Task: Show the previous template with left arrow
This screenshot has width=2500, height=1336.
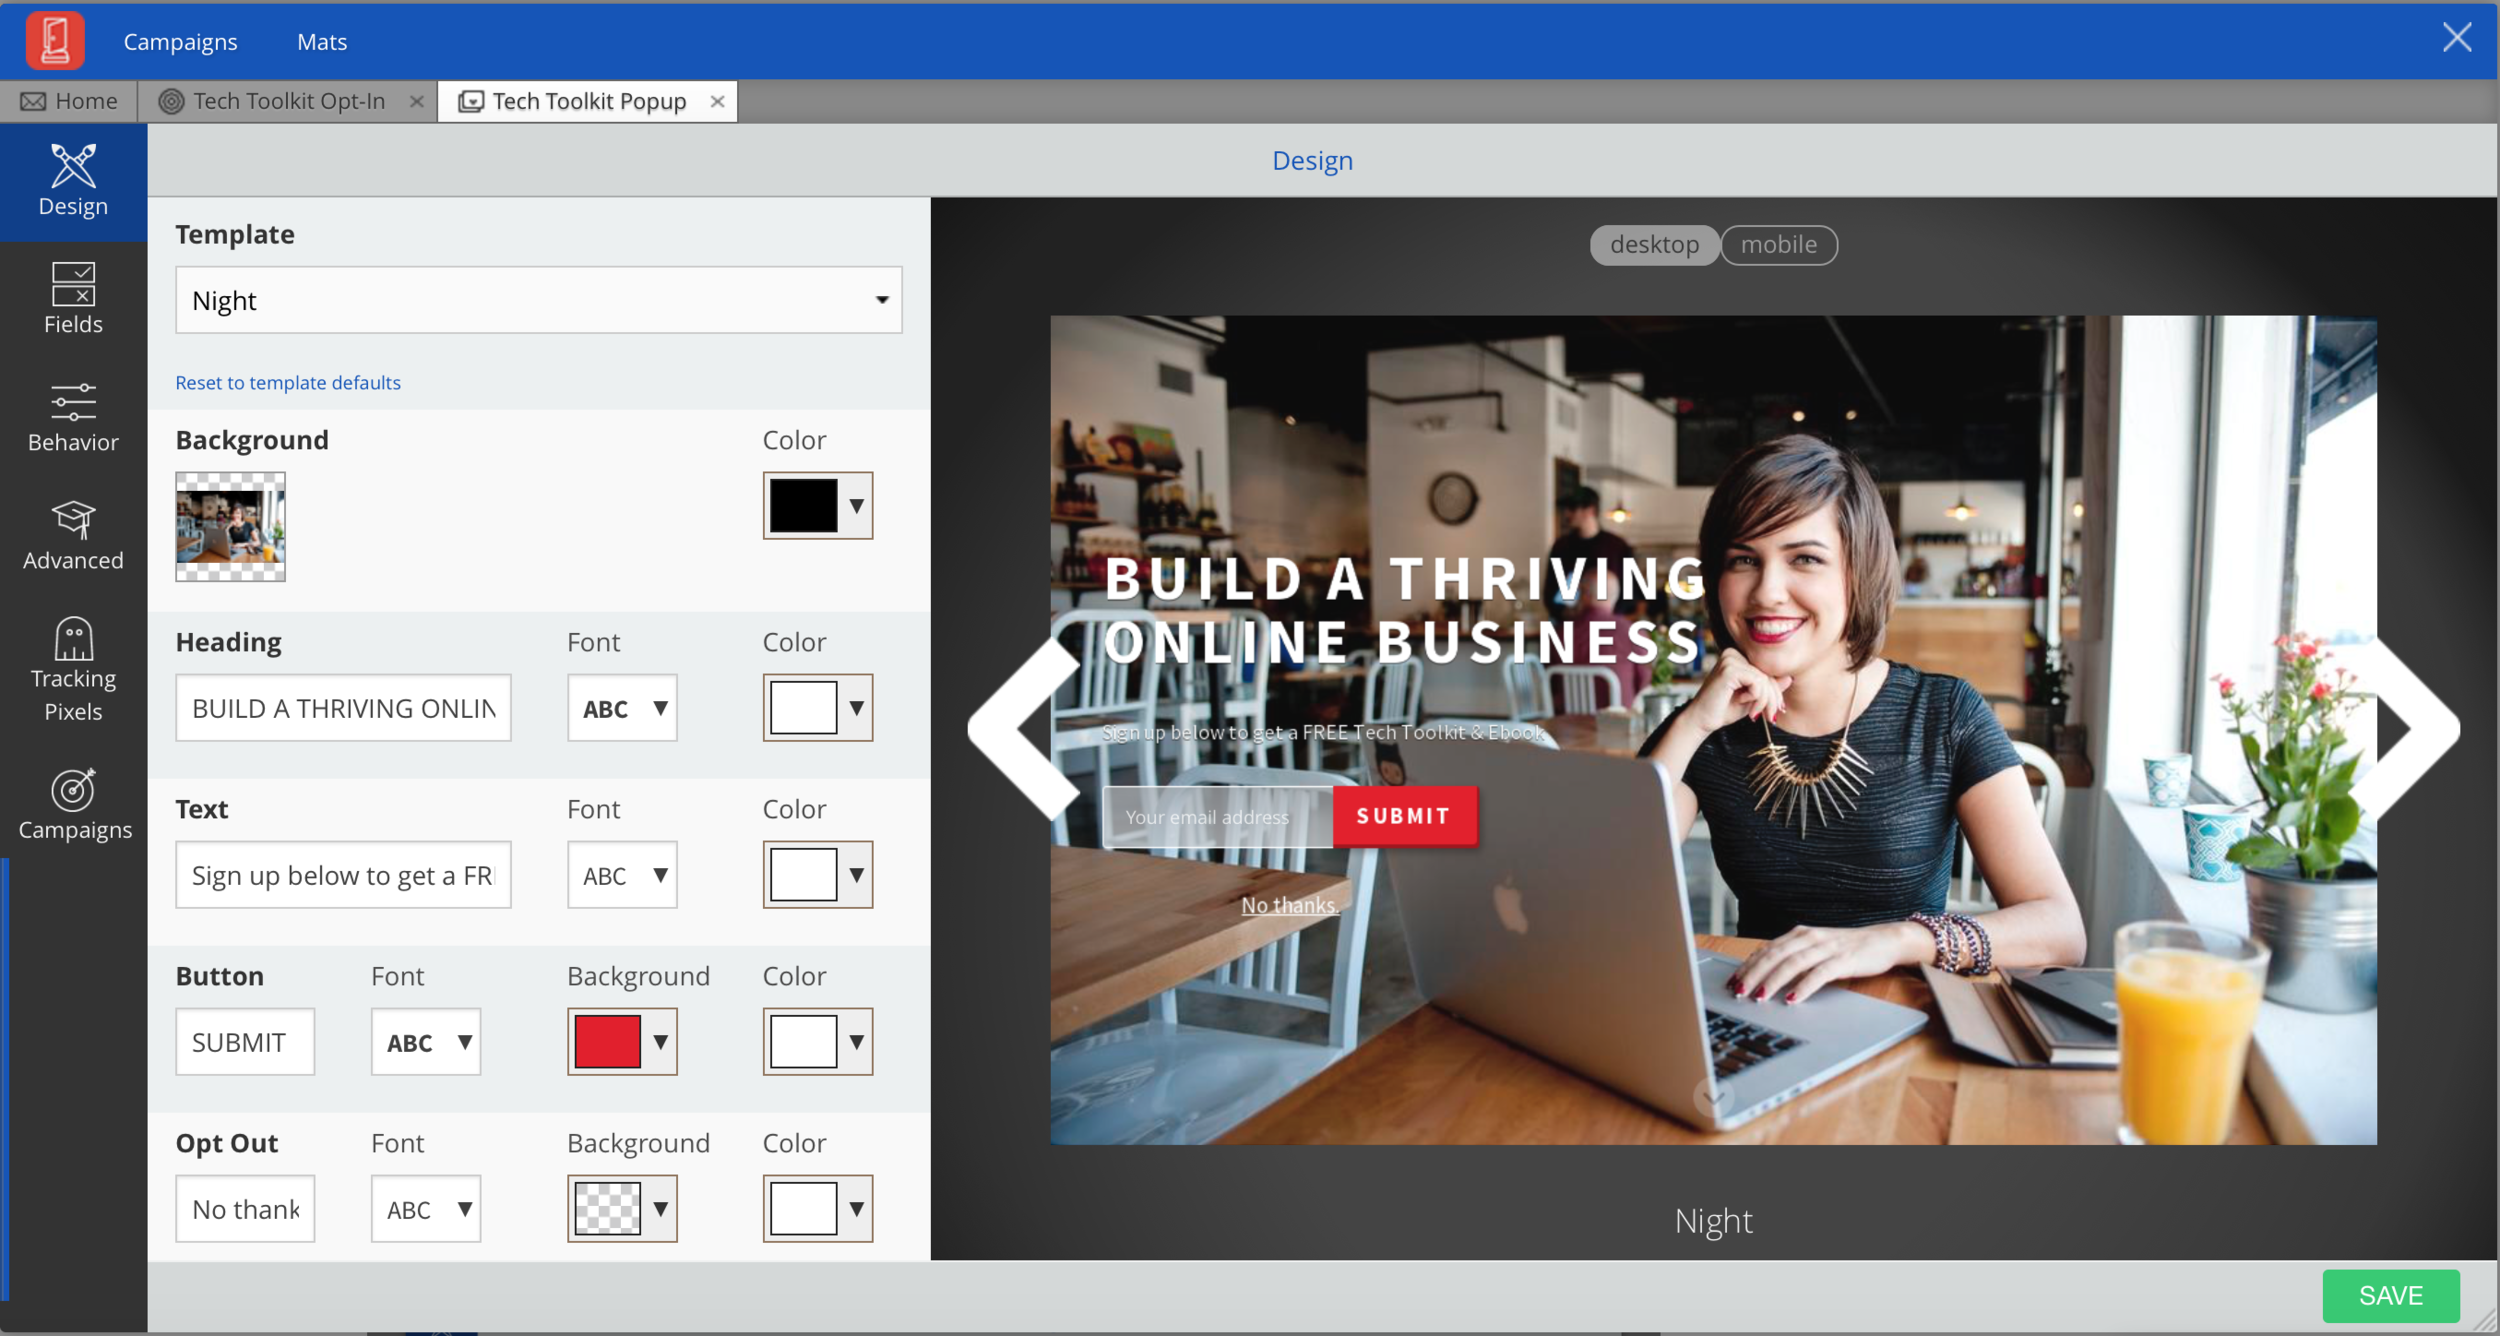Action: pyautogui.click(x=1023, y=730)
